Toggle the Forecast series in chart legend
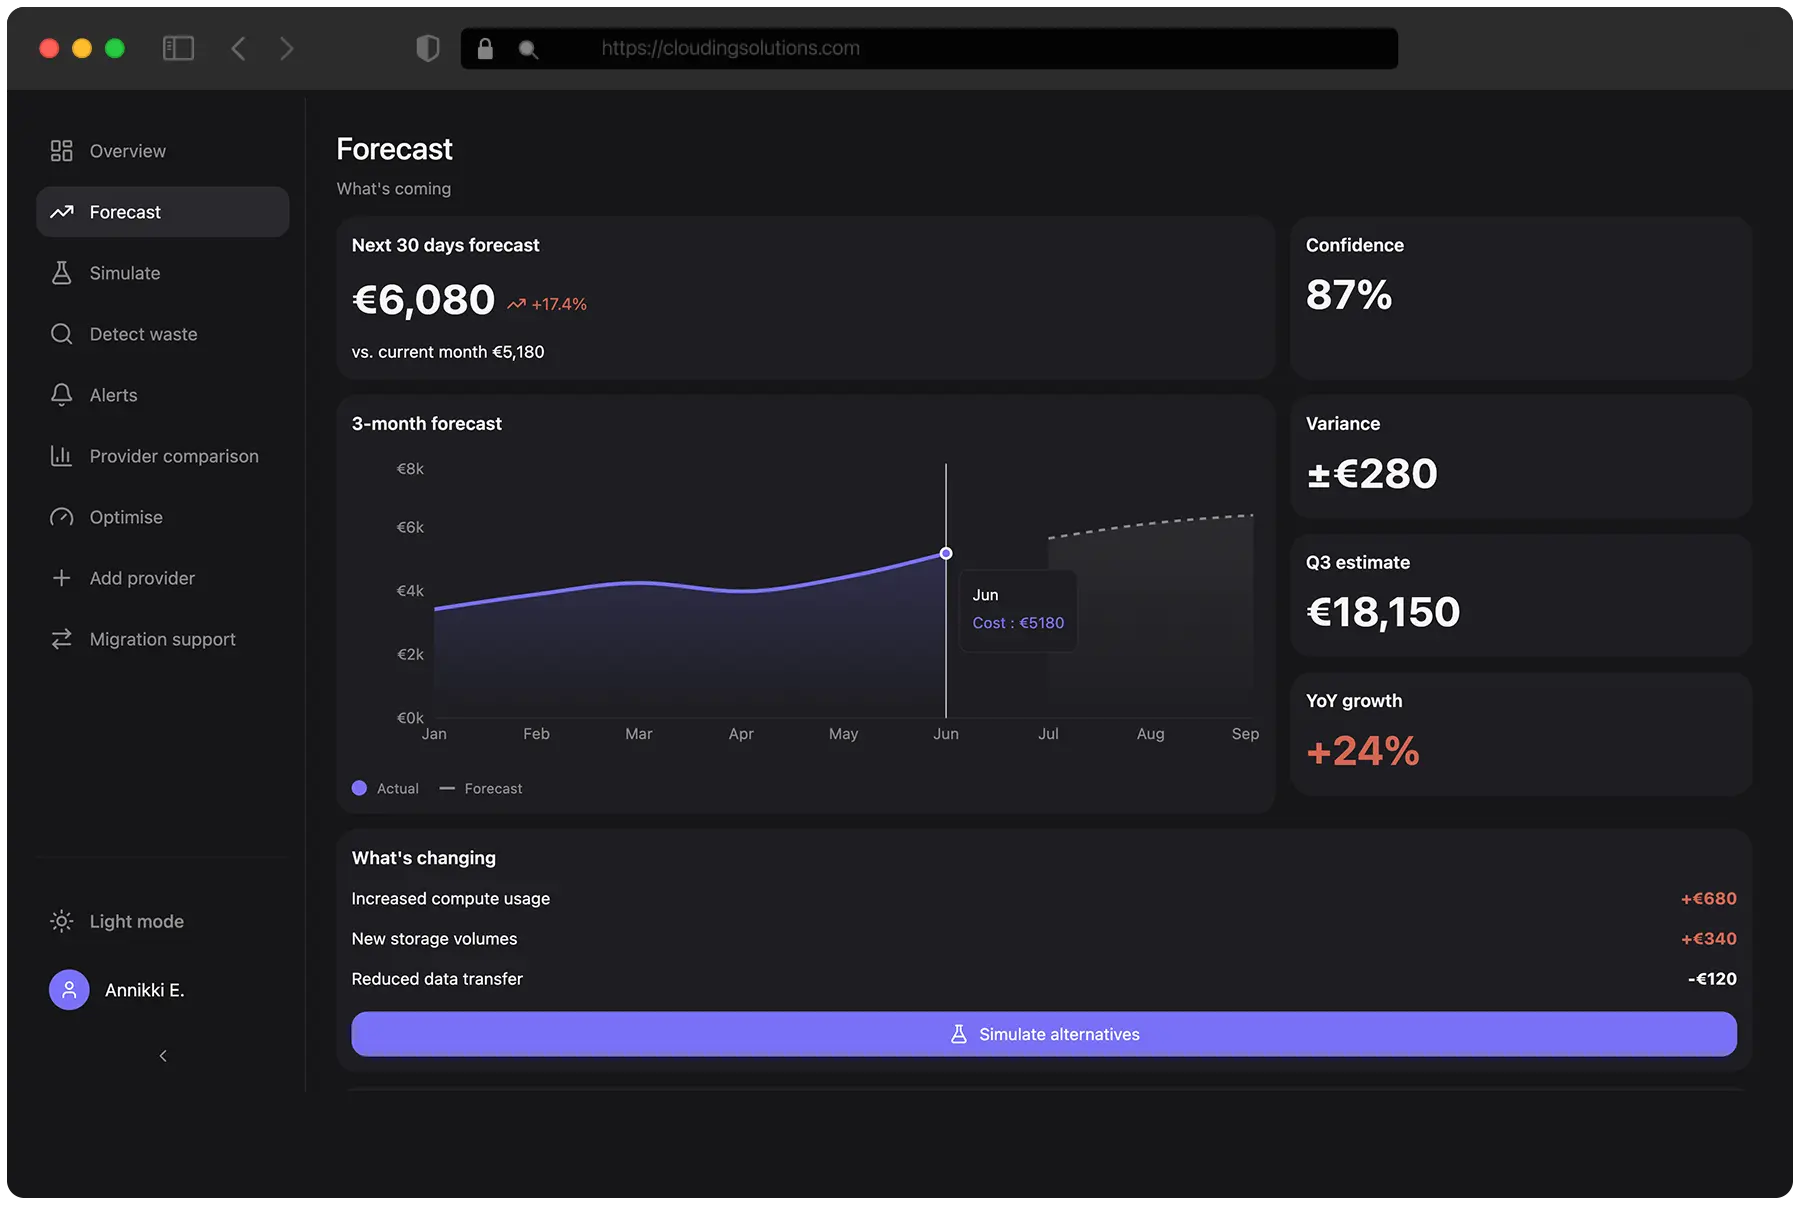1804x1210 pixels. (x=481, y=788)
